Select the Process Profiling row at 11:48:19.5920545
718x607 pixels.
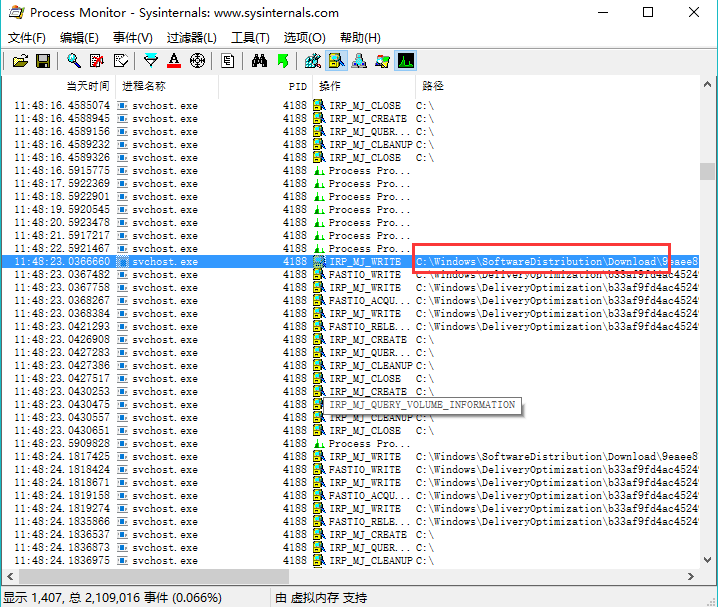pos(350,210)
